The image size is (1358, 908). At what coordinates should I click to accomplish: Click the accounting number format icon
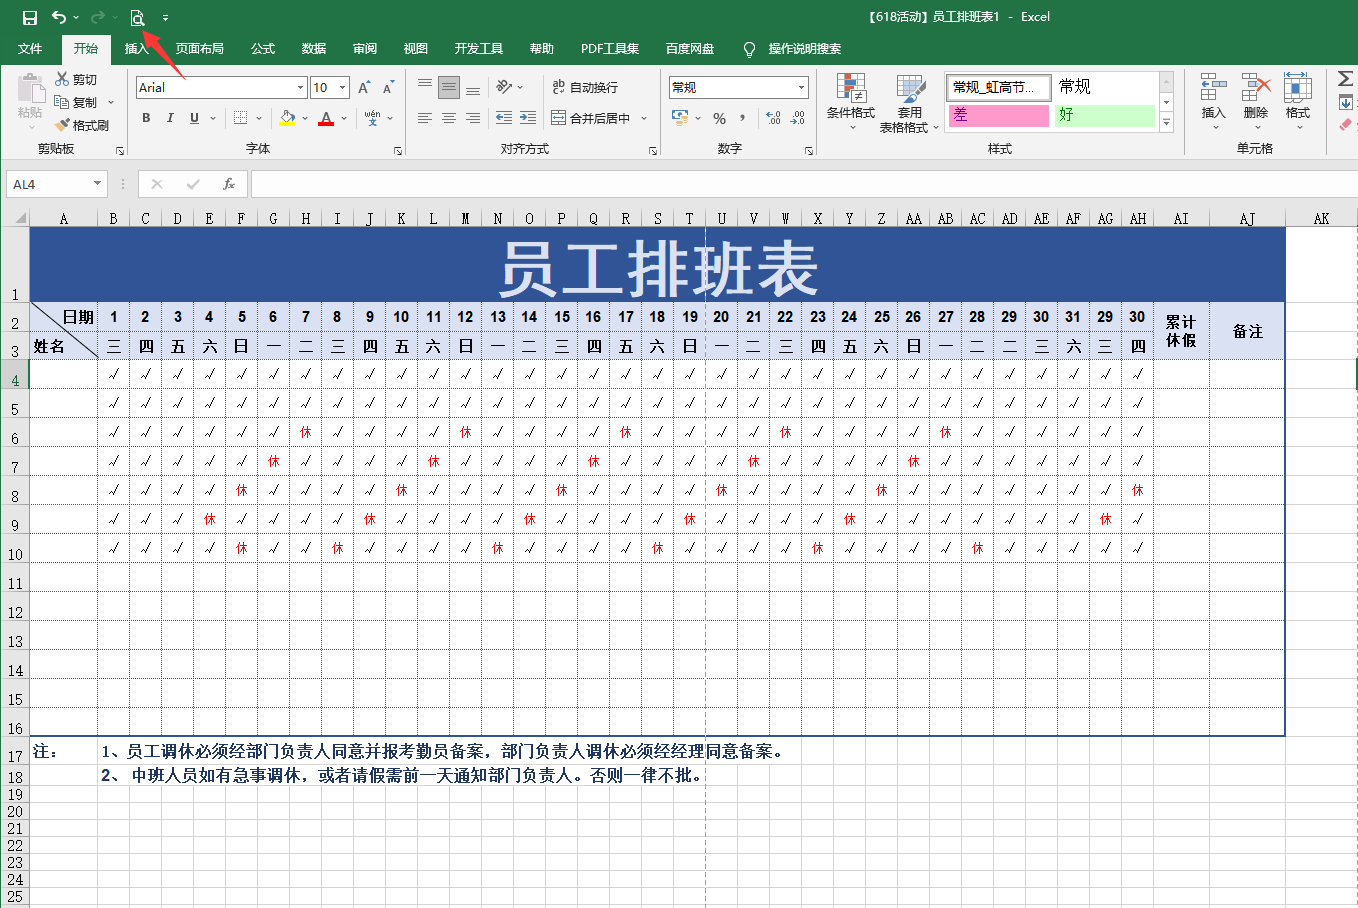[x=681, y=118]
